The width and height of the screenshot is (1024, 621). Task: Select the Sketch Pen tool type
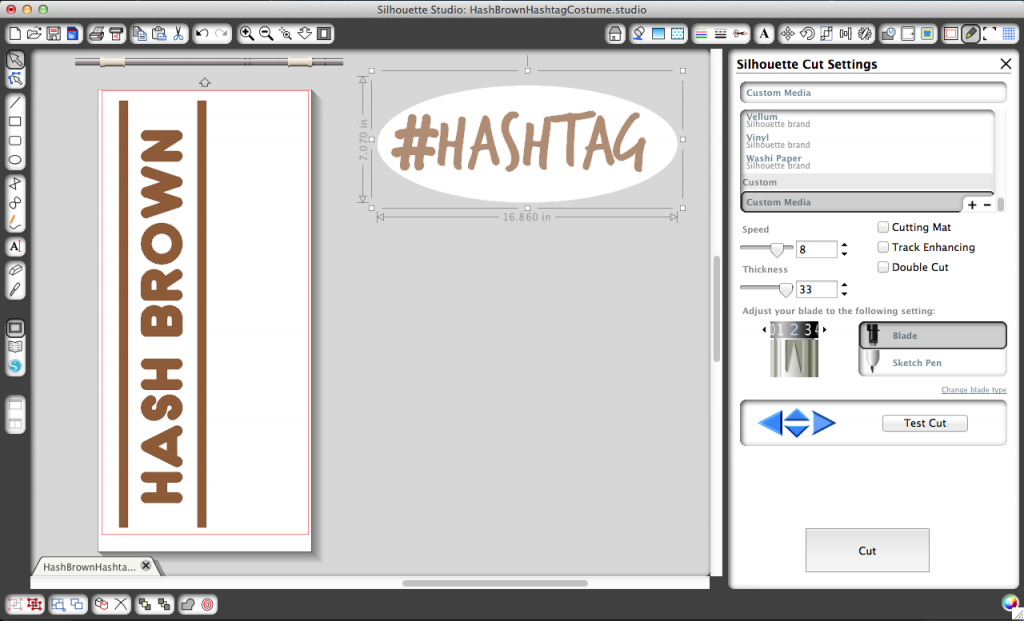coord(933,362)
